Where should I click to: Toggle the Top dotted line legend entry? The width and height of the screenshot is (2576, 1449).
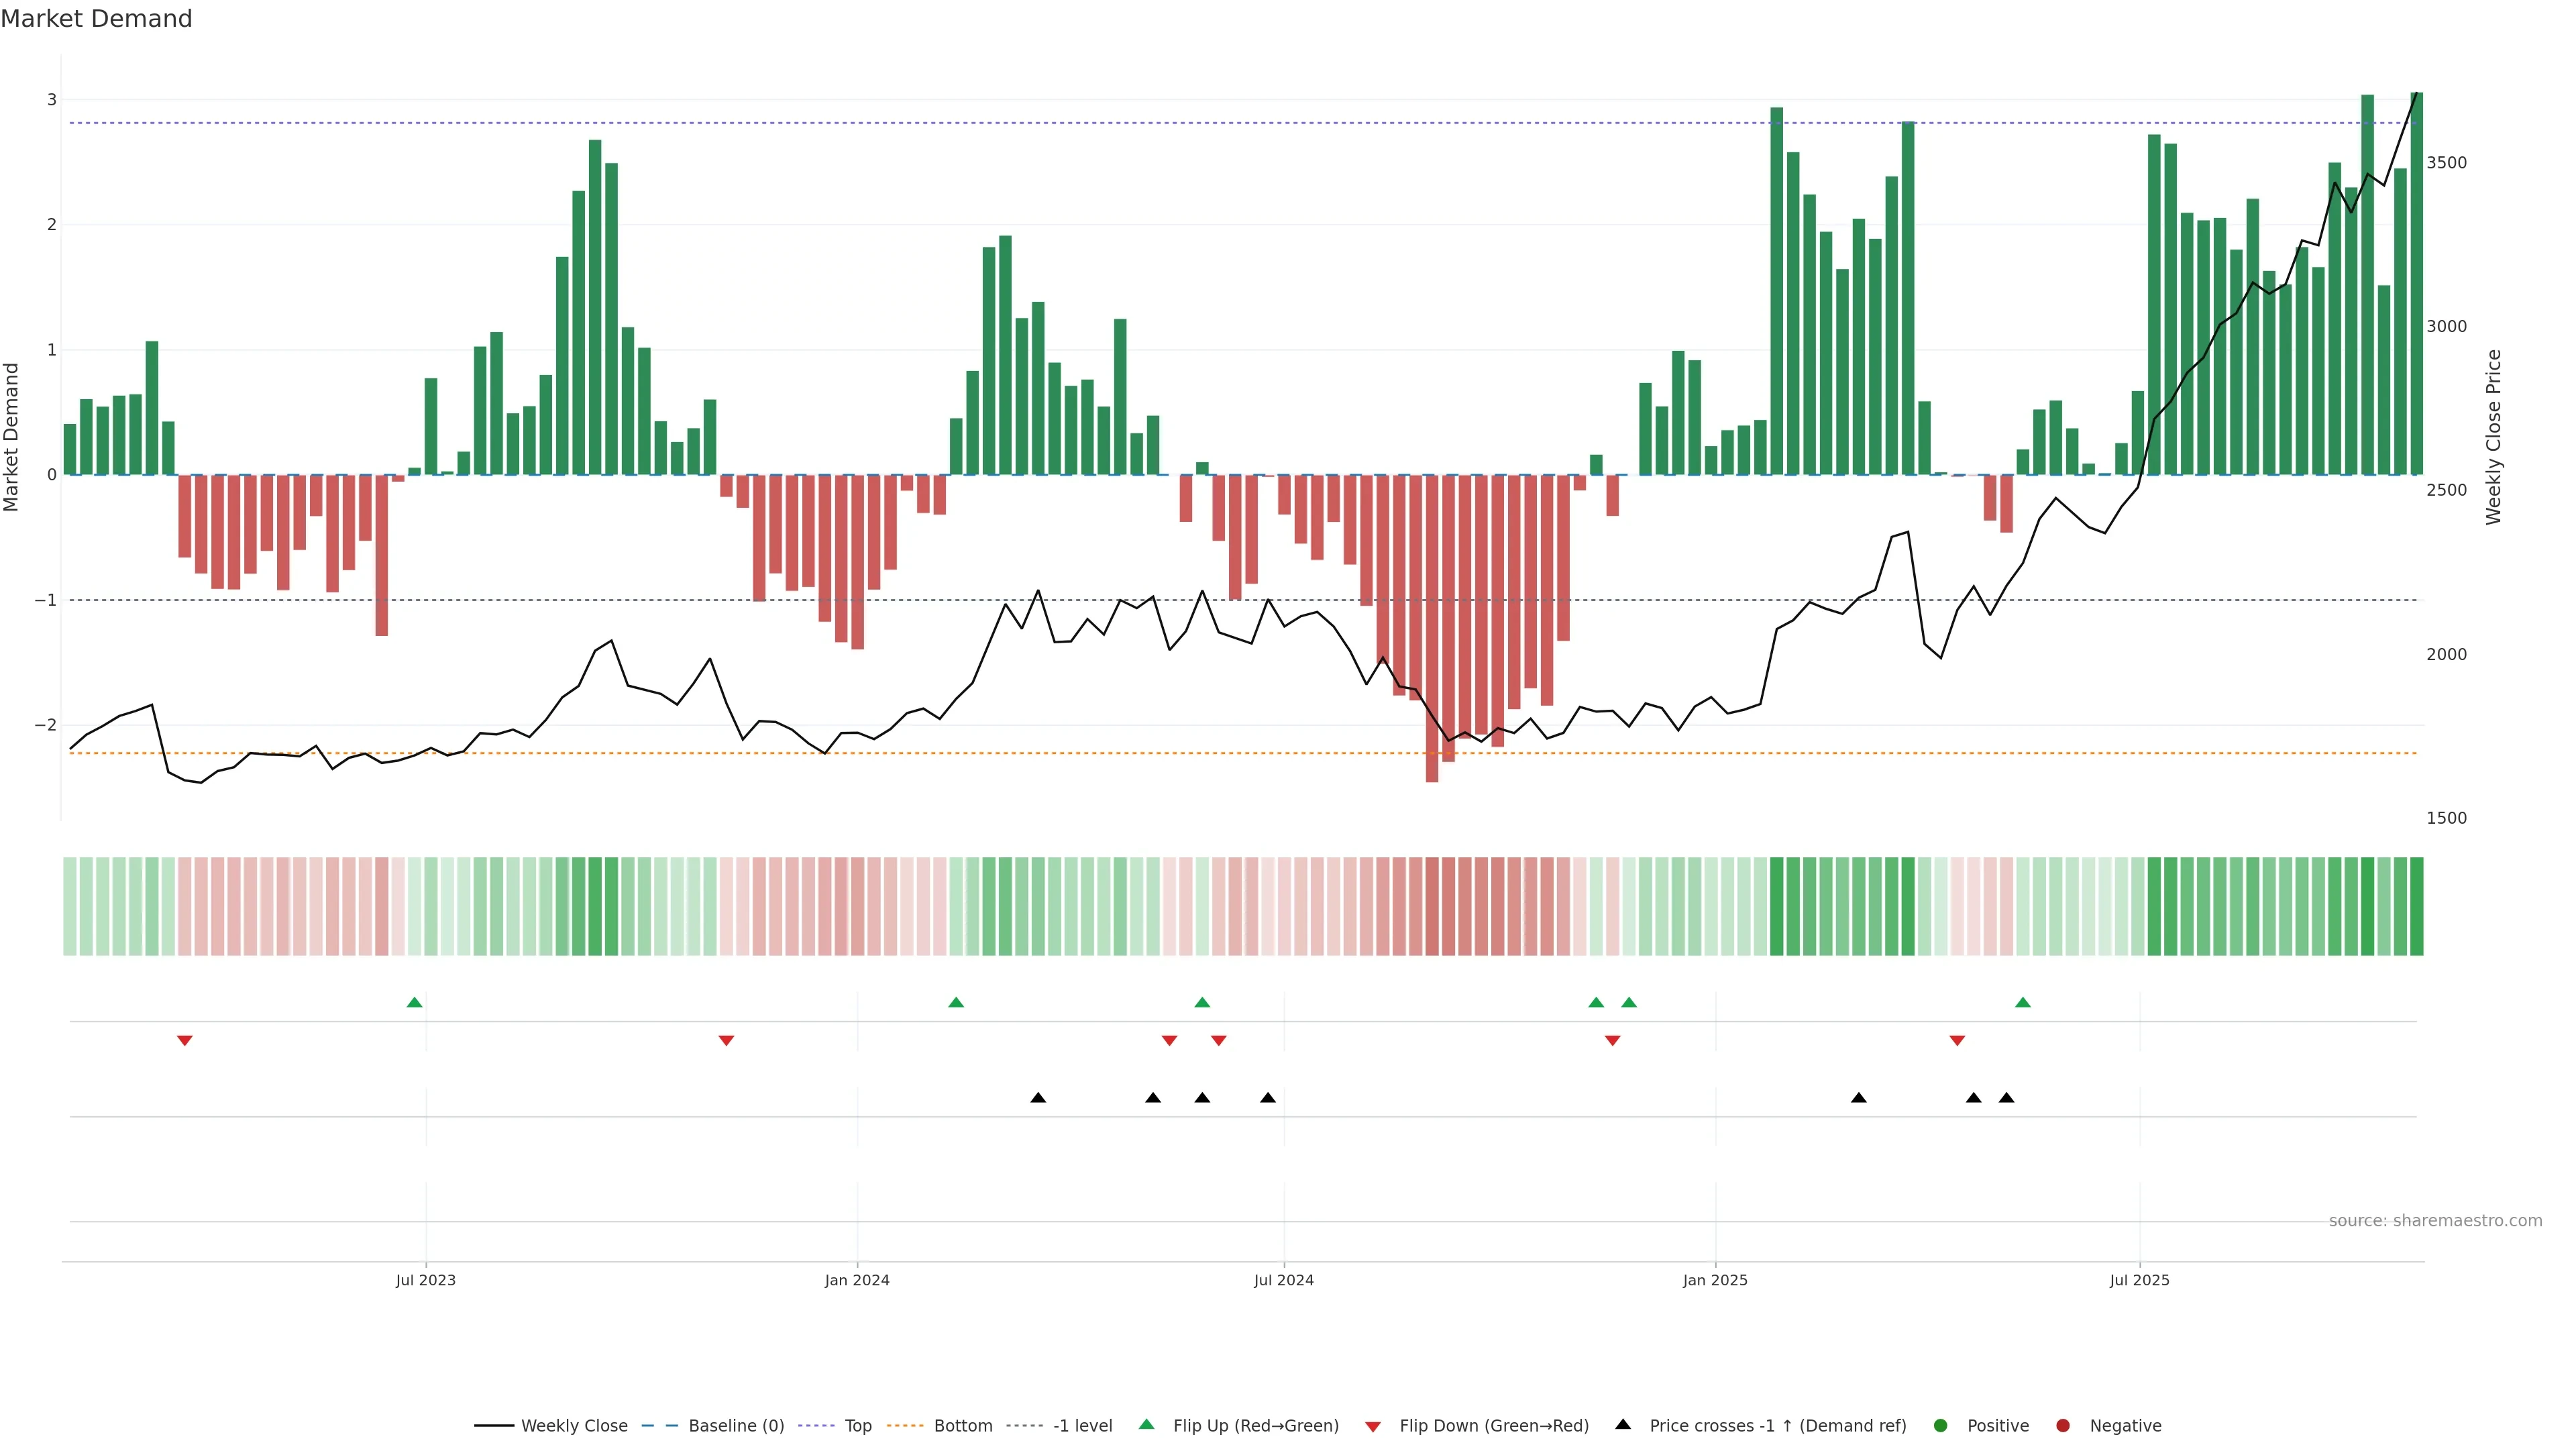tap(857, 1425)
